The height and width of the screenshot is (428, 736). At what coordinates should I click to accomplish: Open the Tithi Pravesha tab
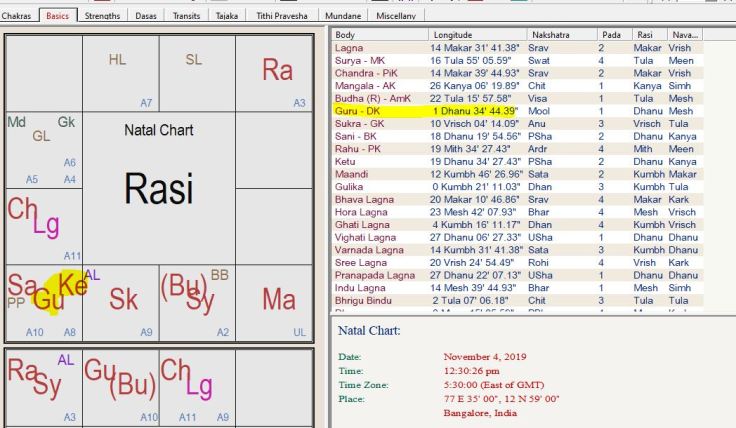(x=282, y=15)
